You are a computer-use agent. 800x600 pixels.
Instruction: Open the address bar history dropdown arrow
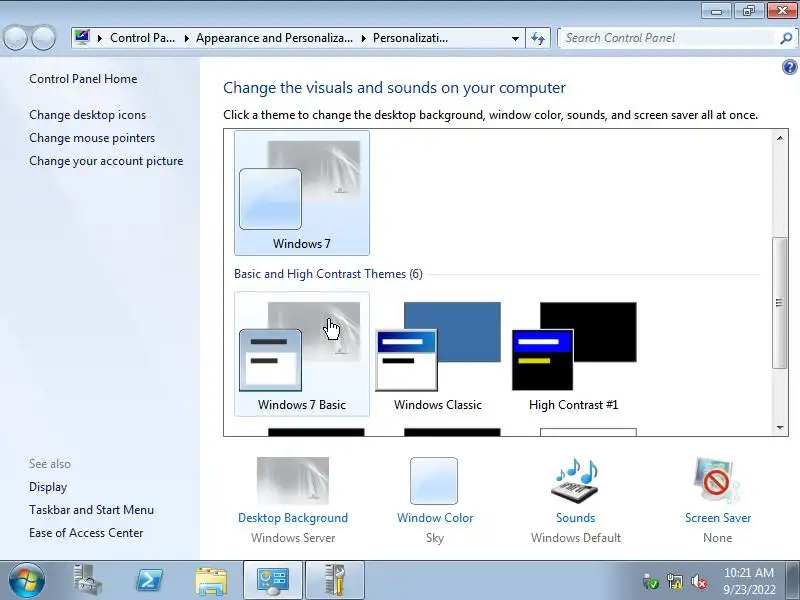click(515, 38)
